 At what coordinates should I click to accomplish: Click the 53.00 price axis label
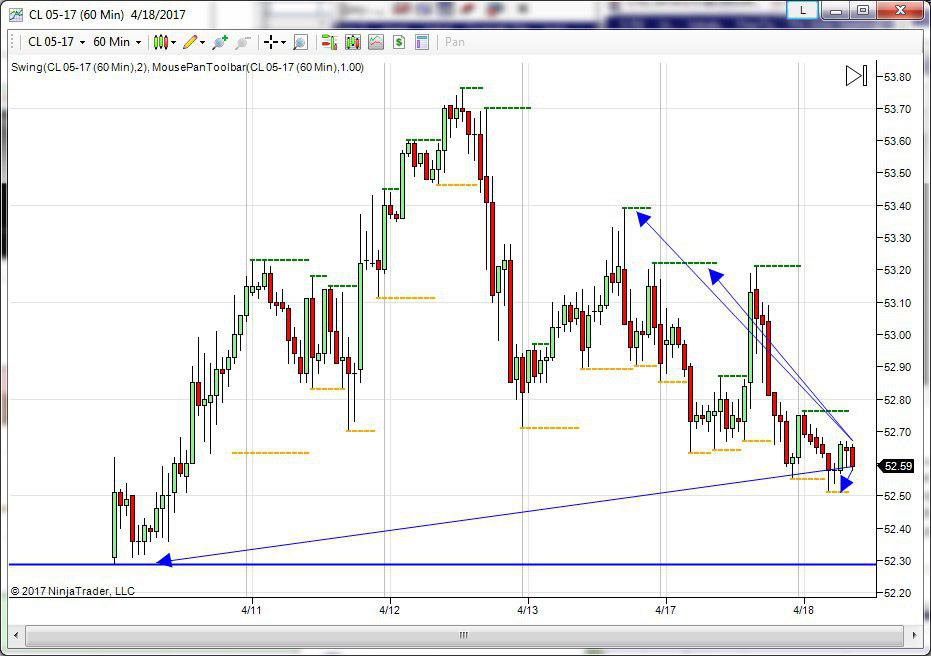coord(897,335)
